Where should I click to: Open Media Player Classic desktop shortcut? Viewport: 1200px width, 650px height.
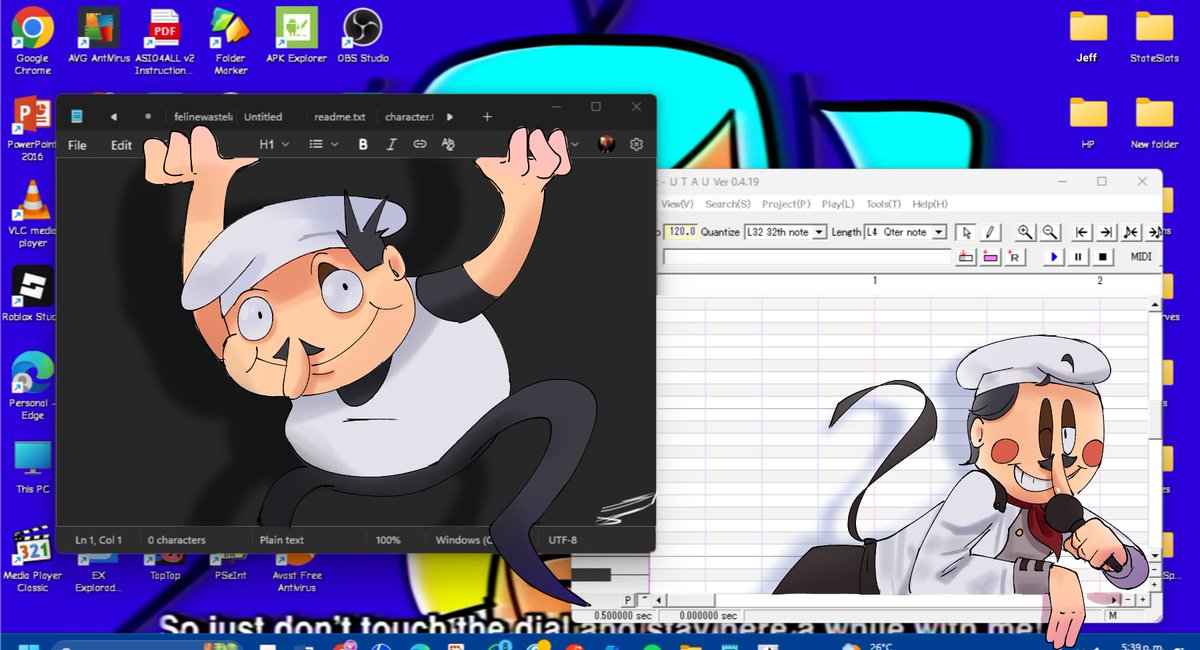coord(33,560)
